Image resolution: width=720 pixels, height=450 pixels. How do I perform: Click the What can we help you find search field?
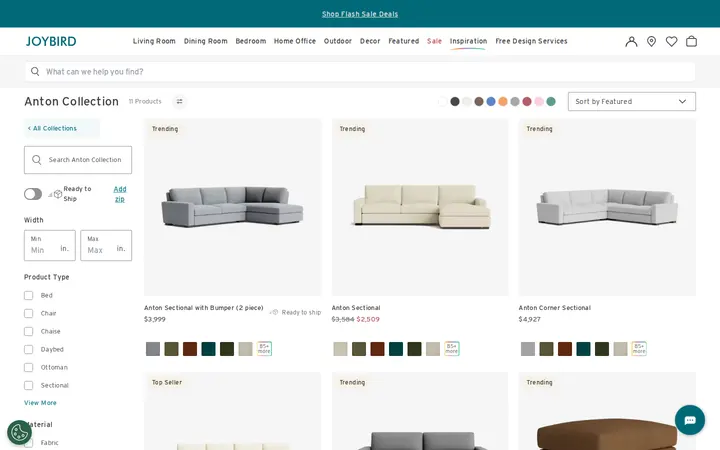coord(360,72)
